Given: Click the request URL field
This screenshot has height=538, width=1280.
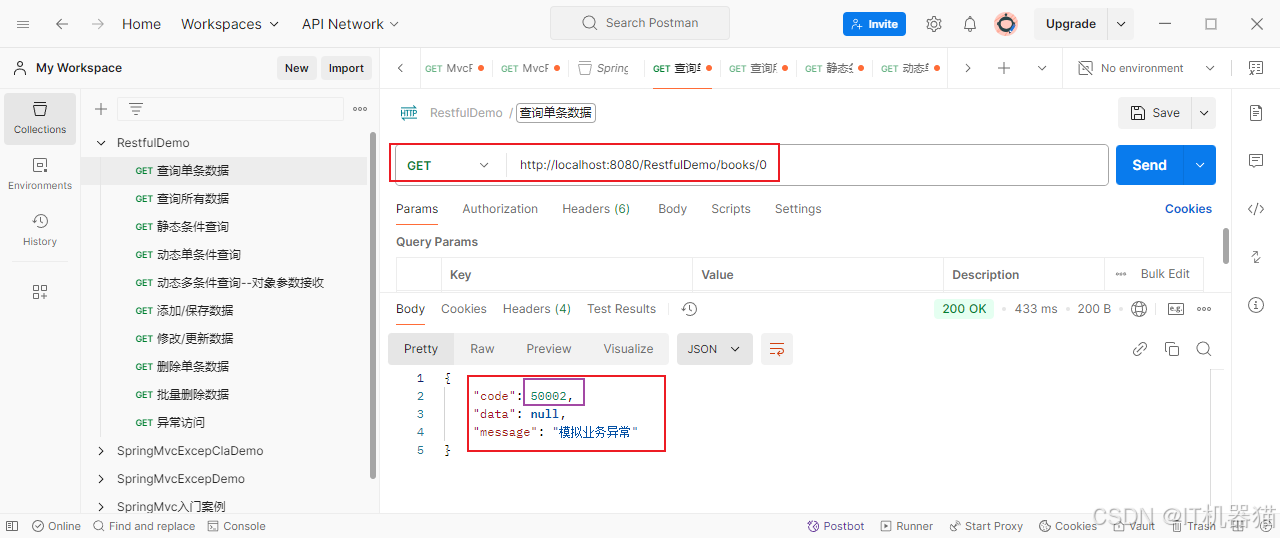Looking at the screenshot, I should click(806, 165).
